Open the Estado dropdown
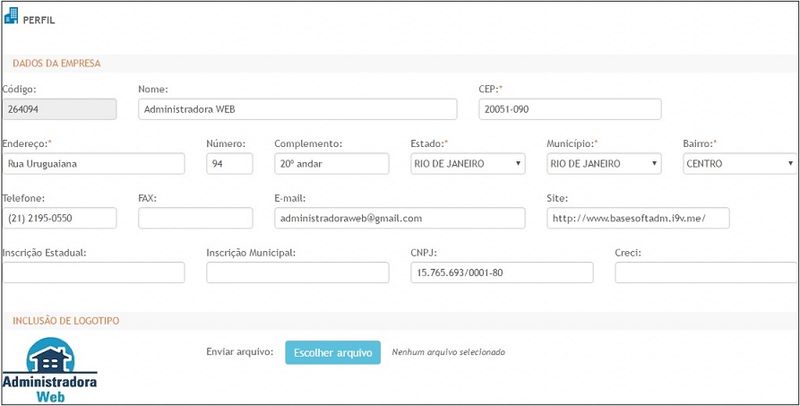Viewport: 800px width, 406px height. pos(467,163)
